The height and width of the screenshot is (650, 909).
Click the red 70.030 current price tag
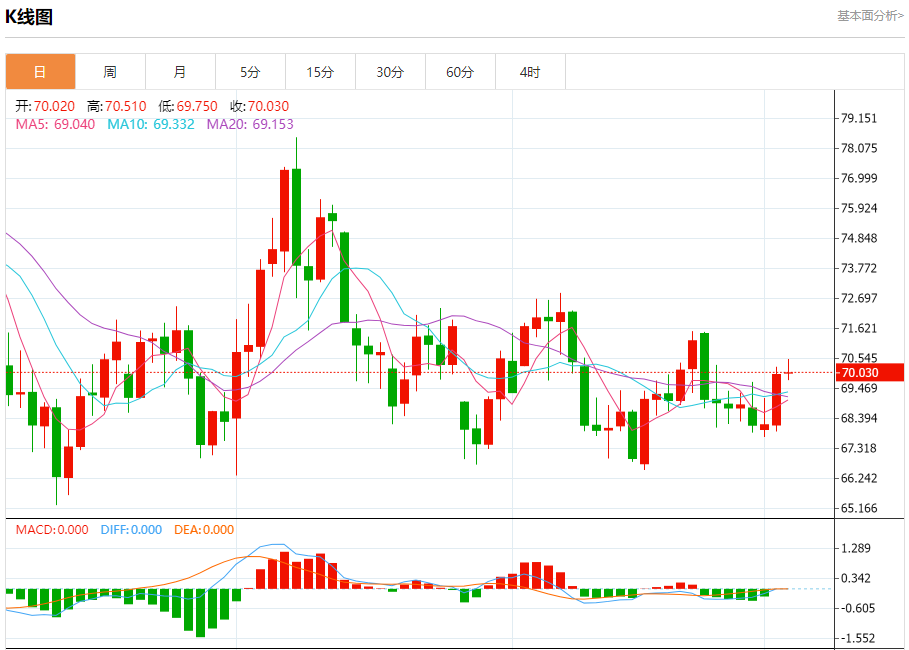click(x=870, y=372)
